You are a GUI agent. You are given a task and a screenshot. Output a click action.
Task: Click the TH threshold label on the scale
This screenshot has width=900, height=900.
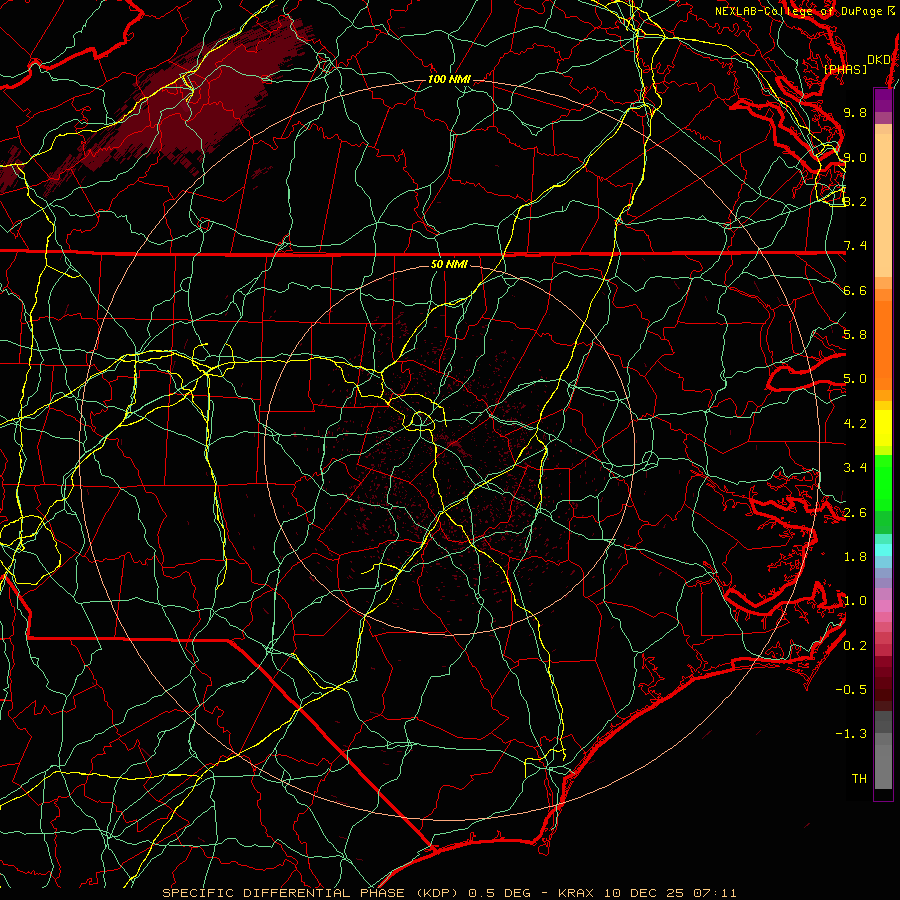(x=859, y=779)
